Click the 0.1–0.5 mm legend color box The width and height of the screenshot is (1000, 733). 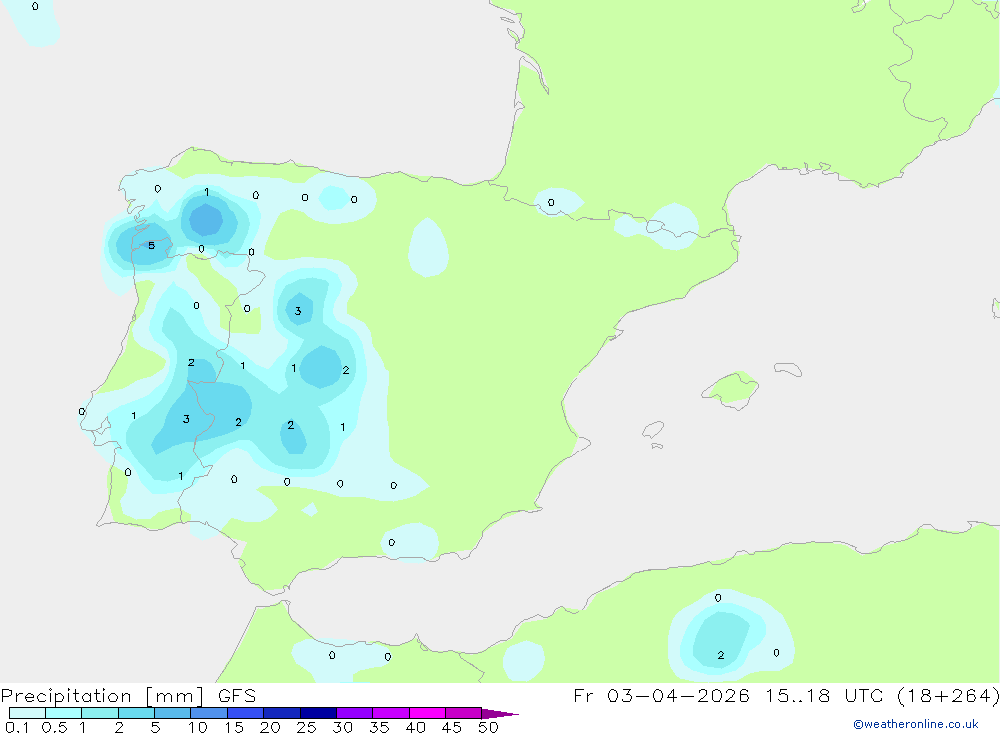27,713
